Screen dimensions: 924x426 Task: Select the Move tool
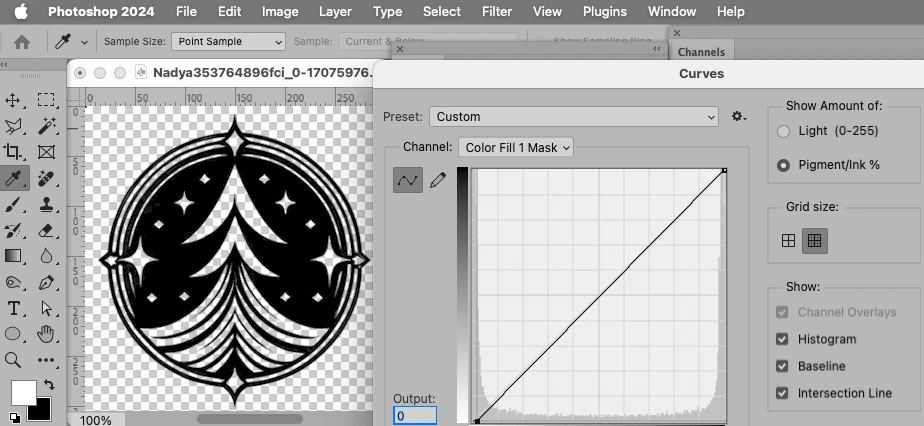(12, 100)
